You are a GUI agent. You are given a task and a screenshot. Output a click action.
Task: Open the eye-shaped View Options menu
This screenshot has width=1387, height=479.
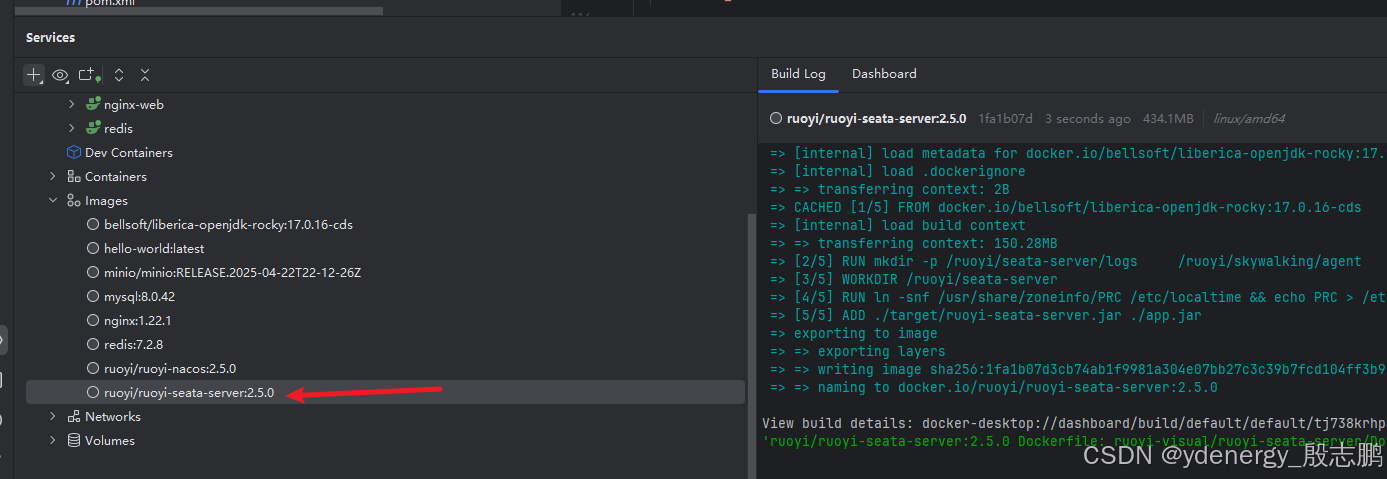point(60,75)
